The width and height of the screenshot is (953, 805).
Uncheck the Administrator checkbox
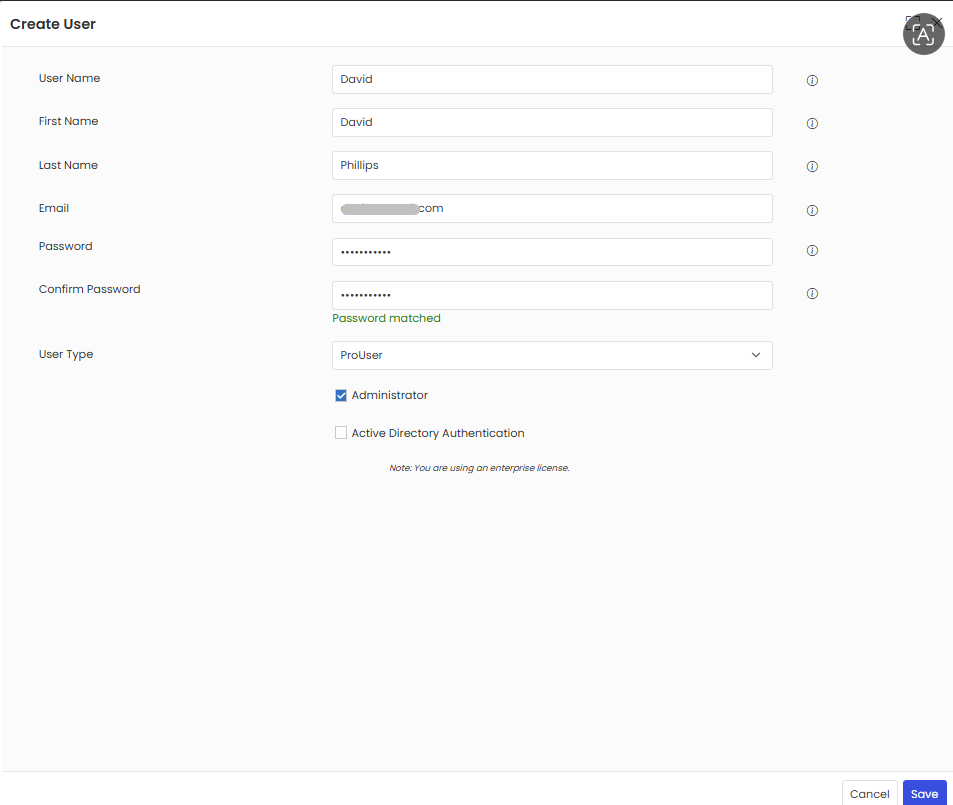(x=341, y=395)
